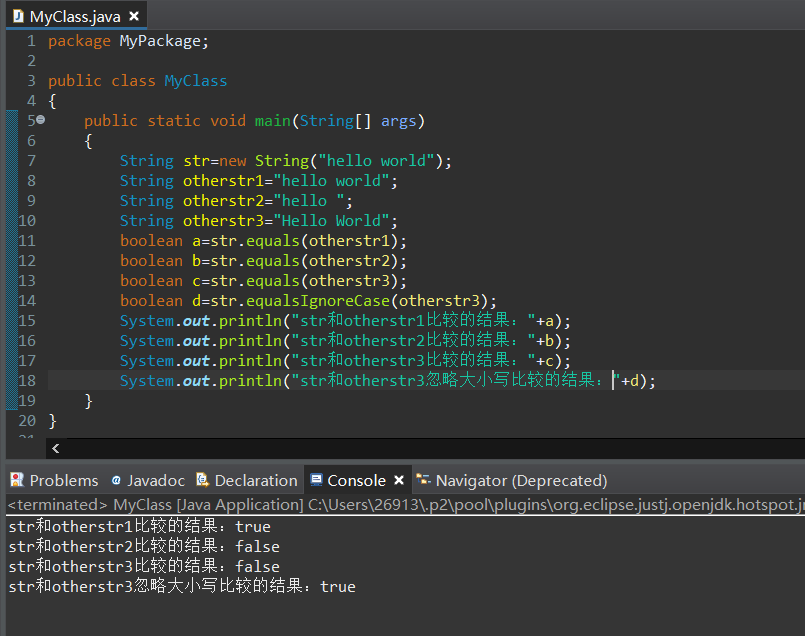The height and width of the screenshot is (636, 805).
Task: Click equalsIgnoreCase method call on line 14
Action: point(318,301)
